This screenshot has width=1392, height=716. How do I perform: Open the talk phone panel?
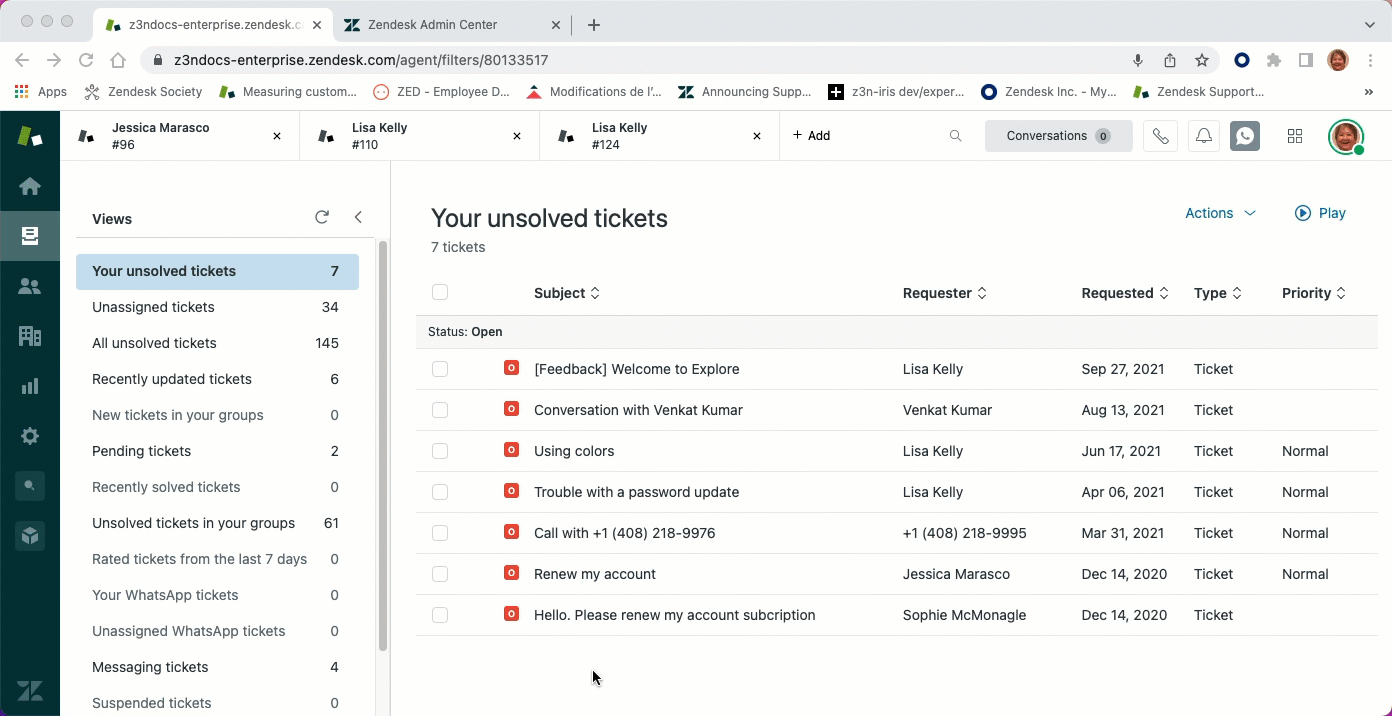(x=1160, y=135)
